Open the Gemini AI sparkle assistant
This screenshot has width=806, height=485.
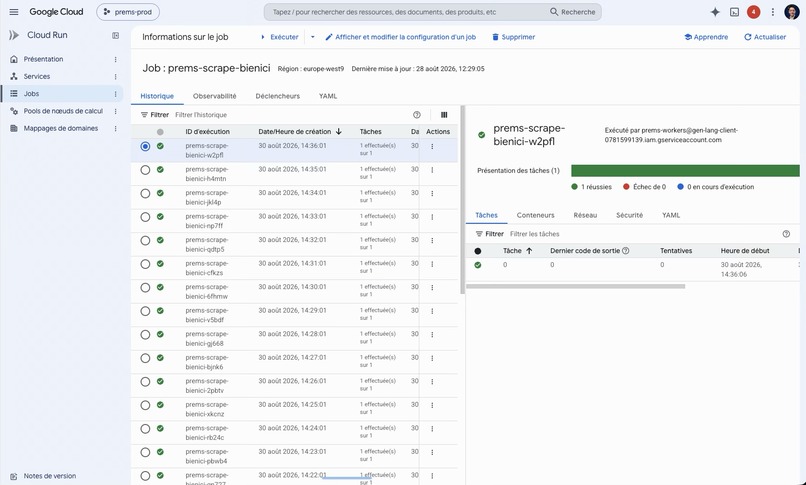coord(715,12)
